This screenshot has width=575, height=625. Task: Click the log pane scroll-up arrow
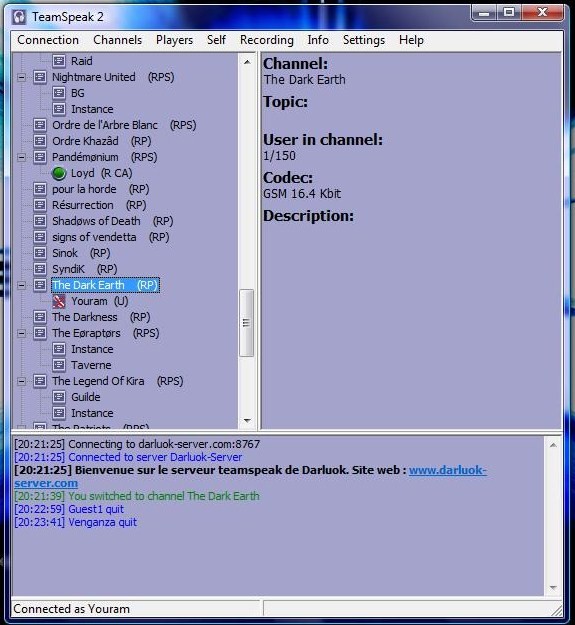coord(553,445)
